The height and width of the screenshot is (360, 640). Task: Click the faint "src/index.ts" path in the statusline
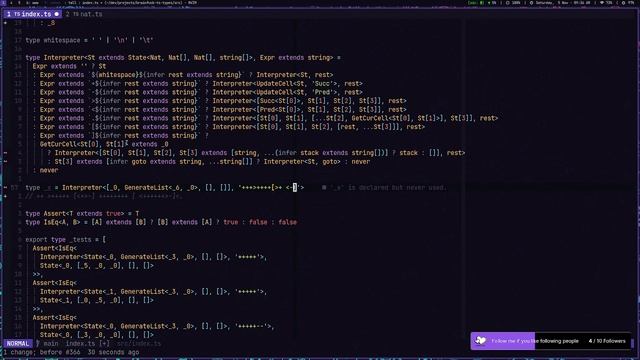(x=139, y=344)
